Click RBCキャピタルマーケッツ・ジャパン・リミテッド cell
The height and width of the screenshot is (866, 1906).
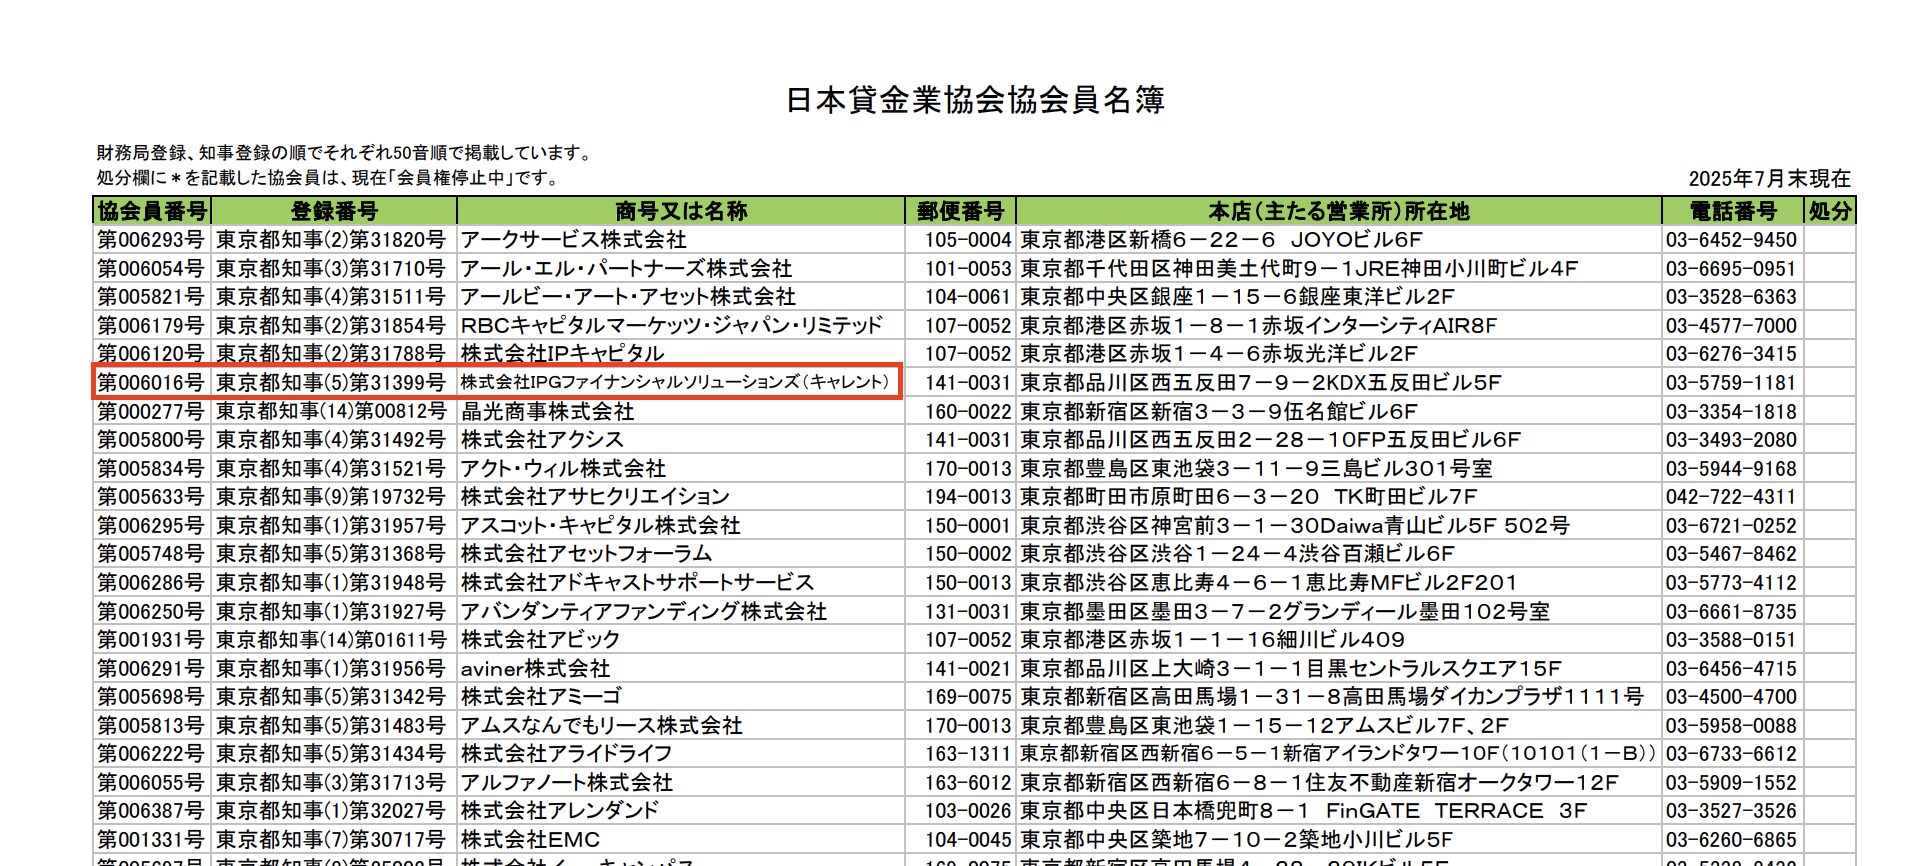click(671, 326)
